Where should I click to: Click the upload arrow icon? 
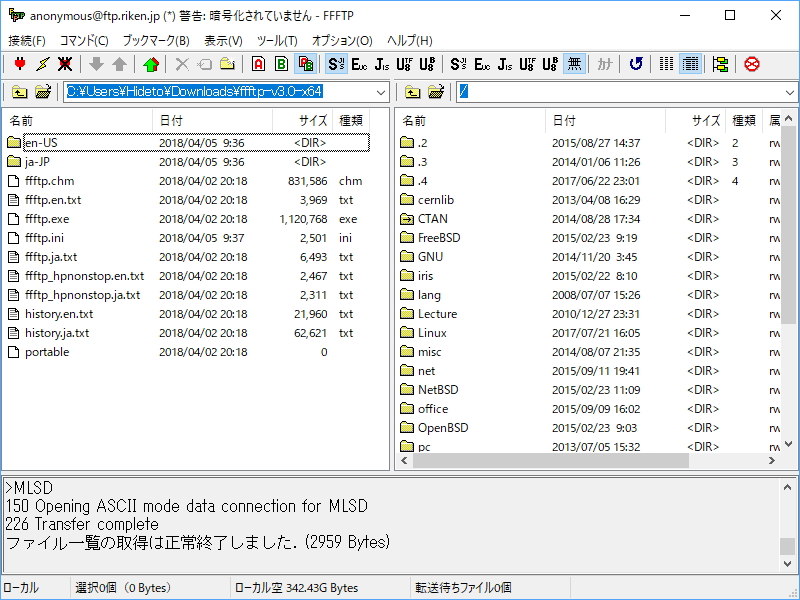(118, 64)
